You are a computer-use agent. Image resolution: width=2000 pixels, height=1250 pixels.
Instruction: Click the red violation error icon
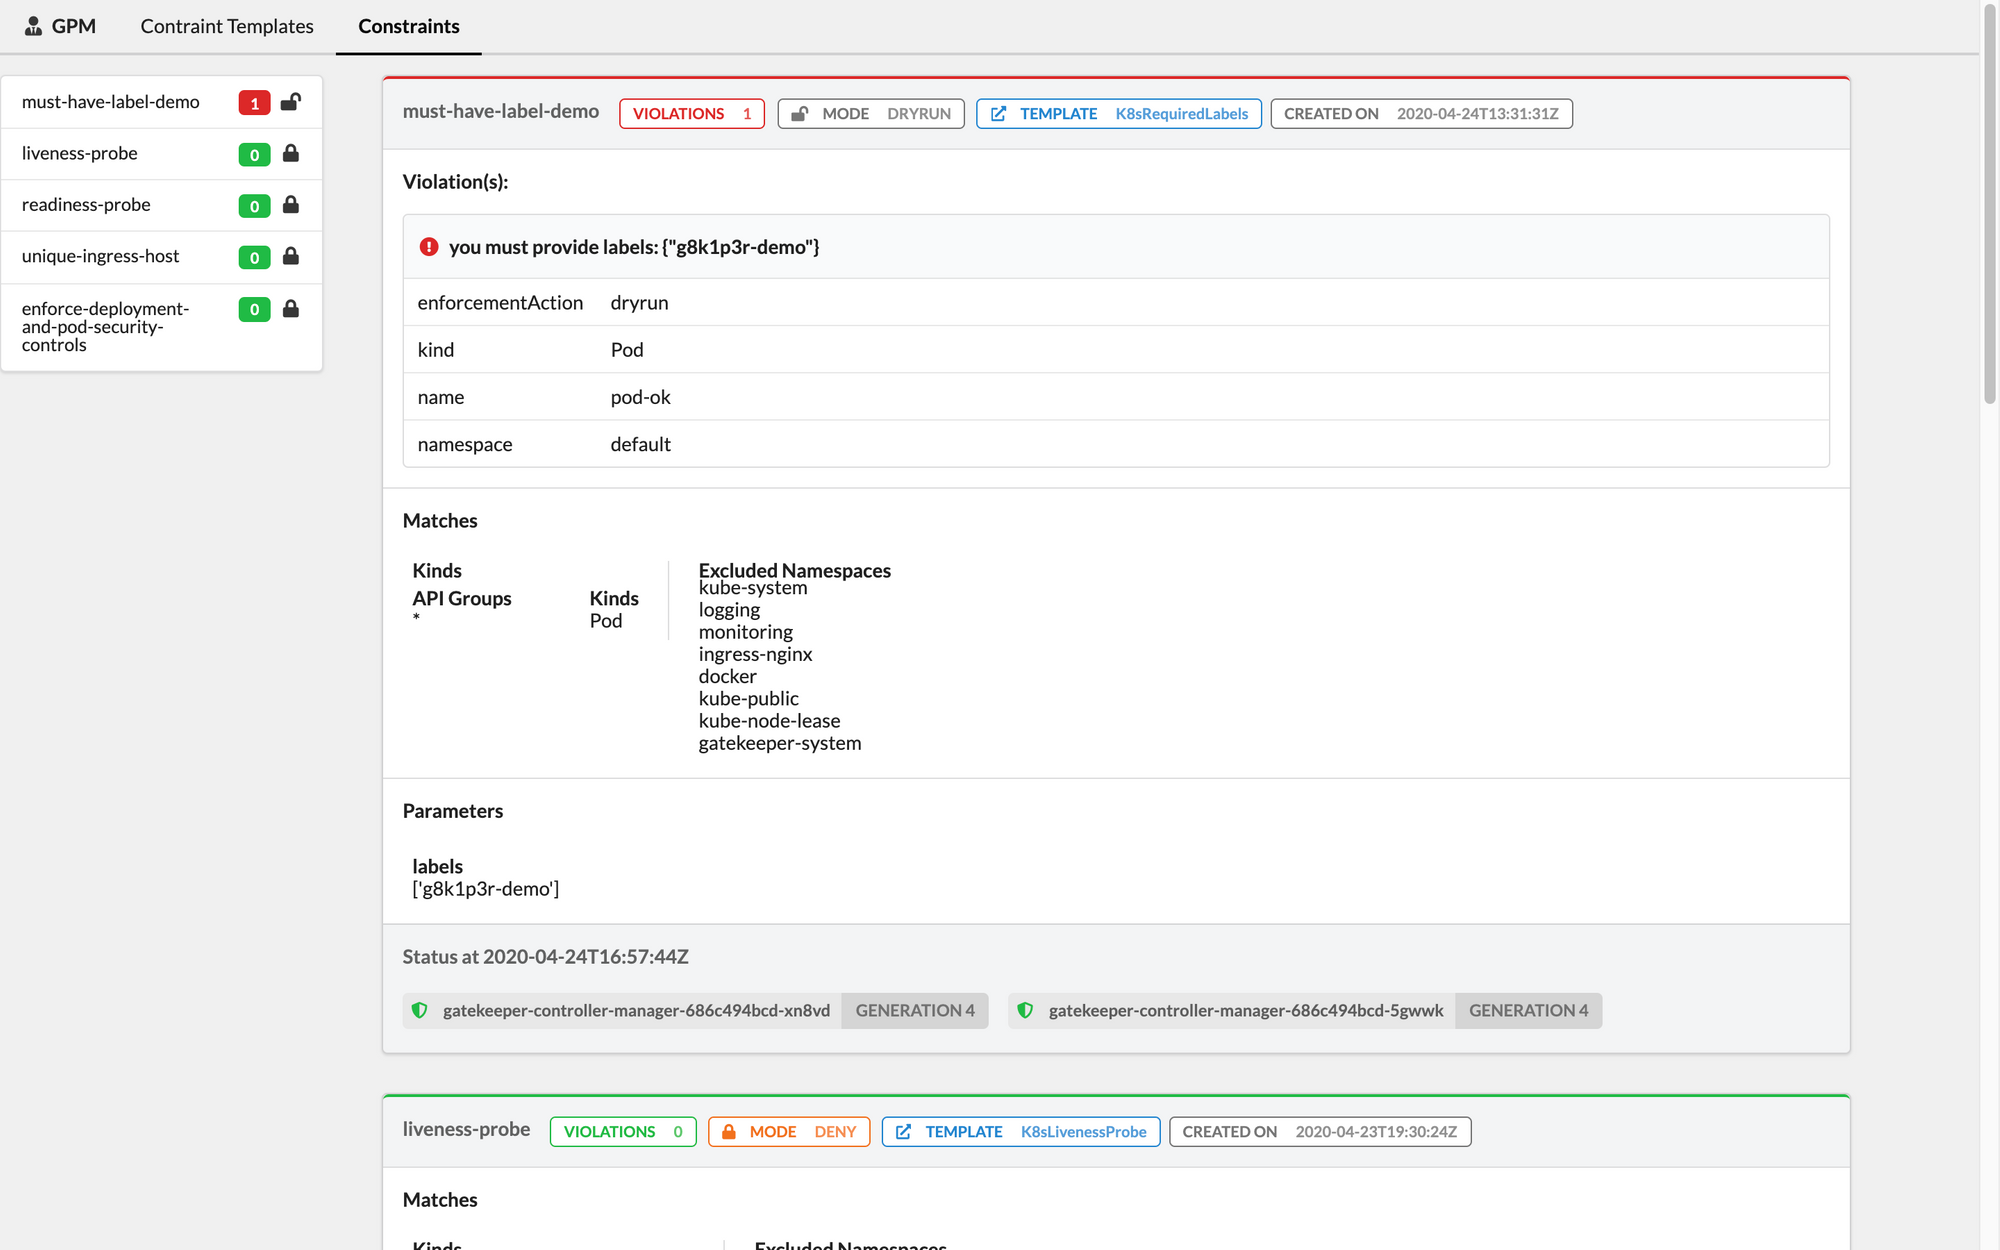pos(429,247)
